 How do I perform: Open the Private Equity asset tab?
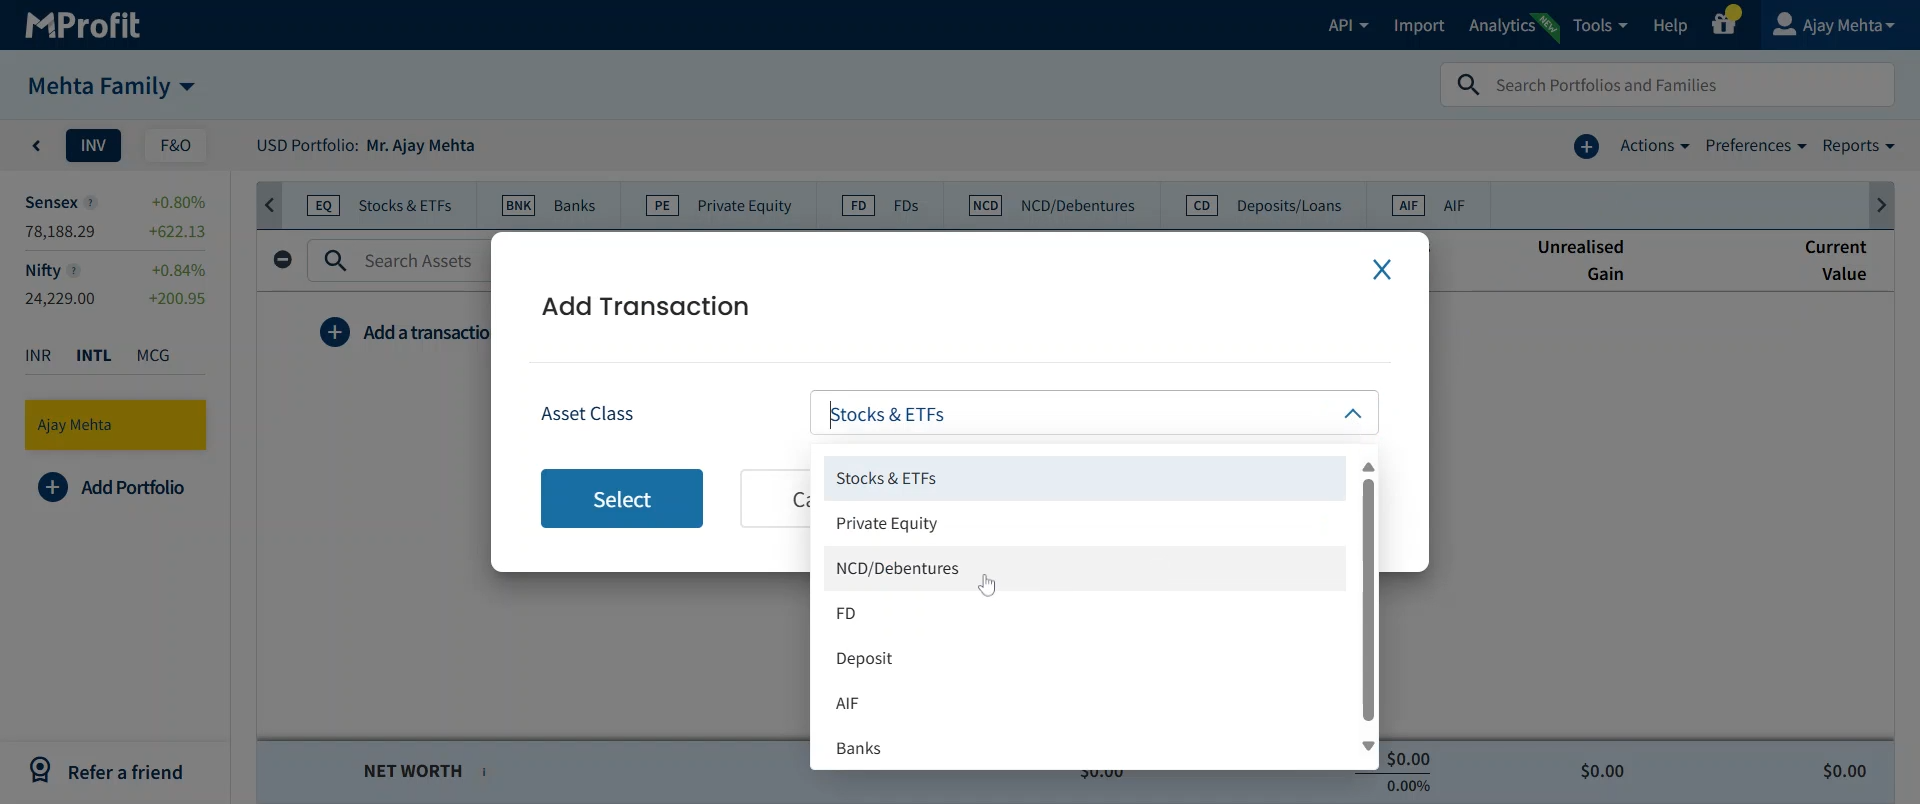click(x=719, y=206)
